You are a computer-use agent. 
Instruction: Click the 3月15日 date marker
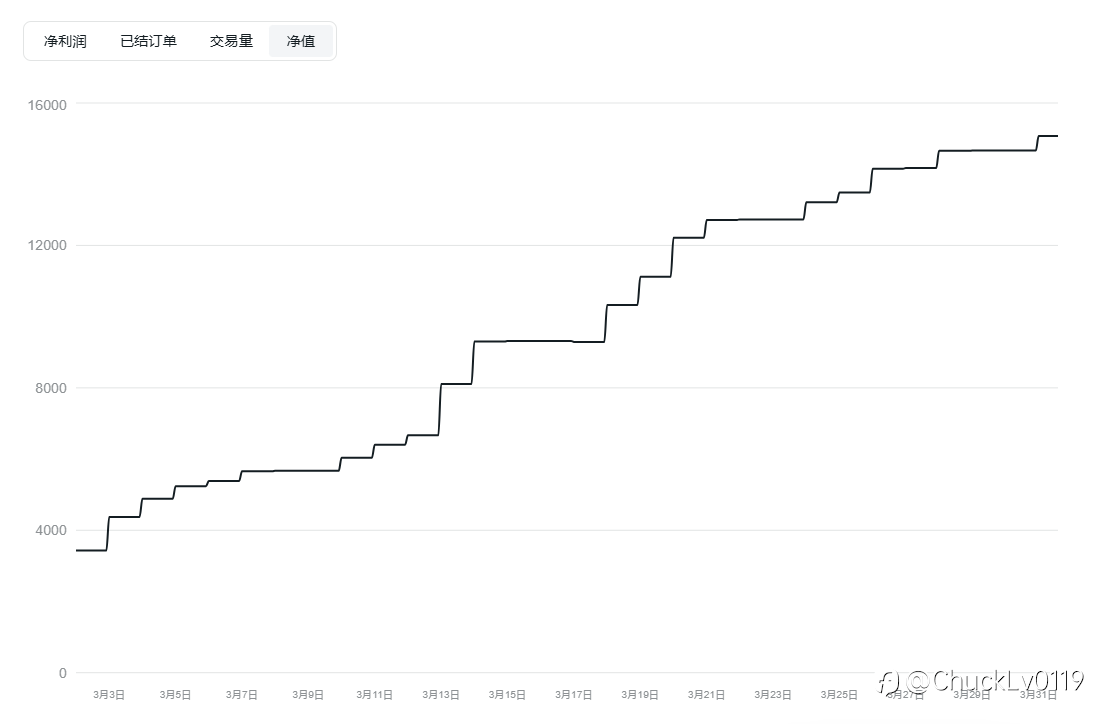tap(507, 694)
